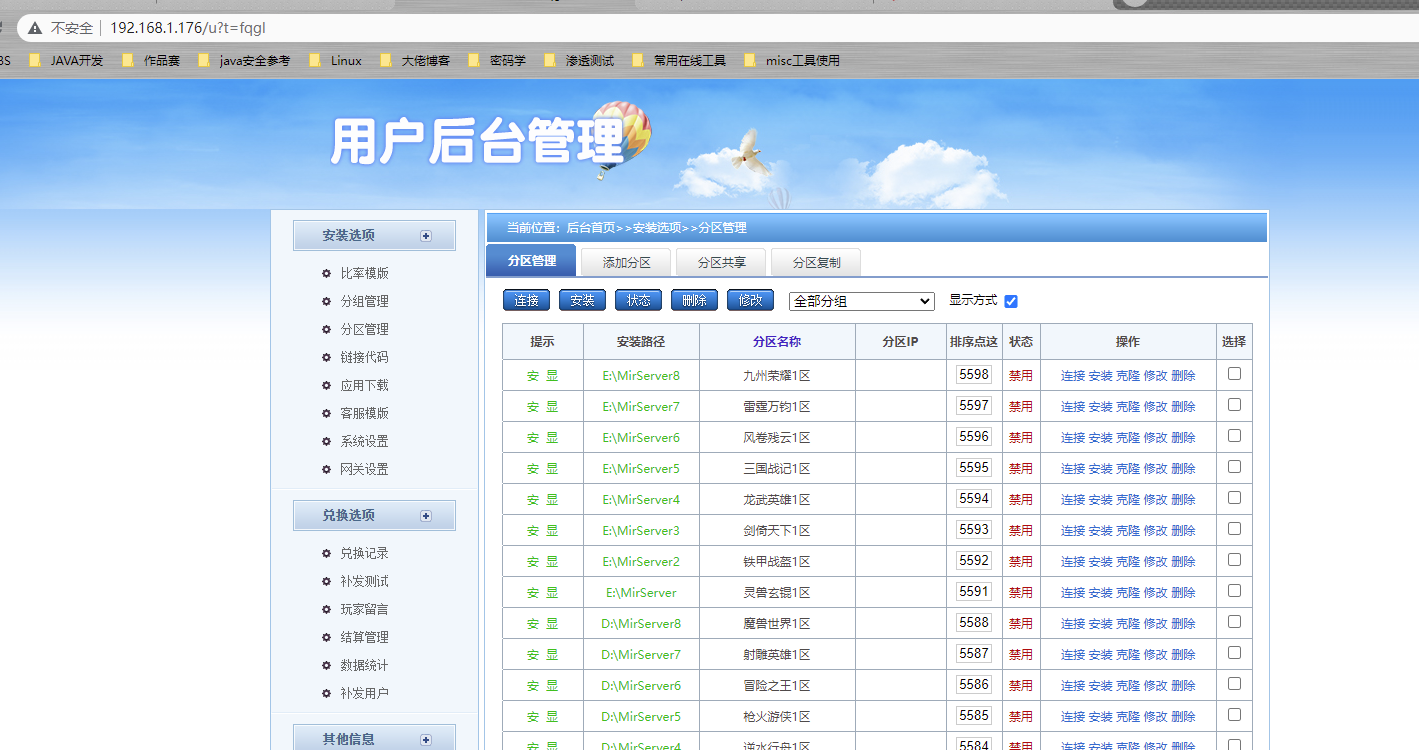Click the blue 修改 toolbar button
1419x750 pixels.
point(750,300)
